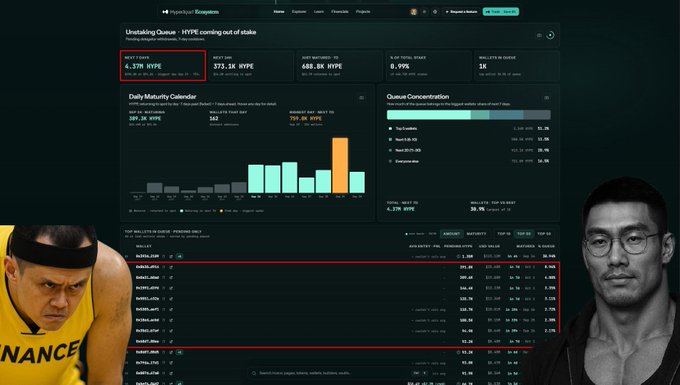
Task: Select the Next 7 Days 4.37M HYPE card
Action: (x=163, y=66)
